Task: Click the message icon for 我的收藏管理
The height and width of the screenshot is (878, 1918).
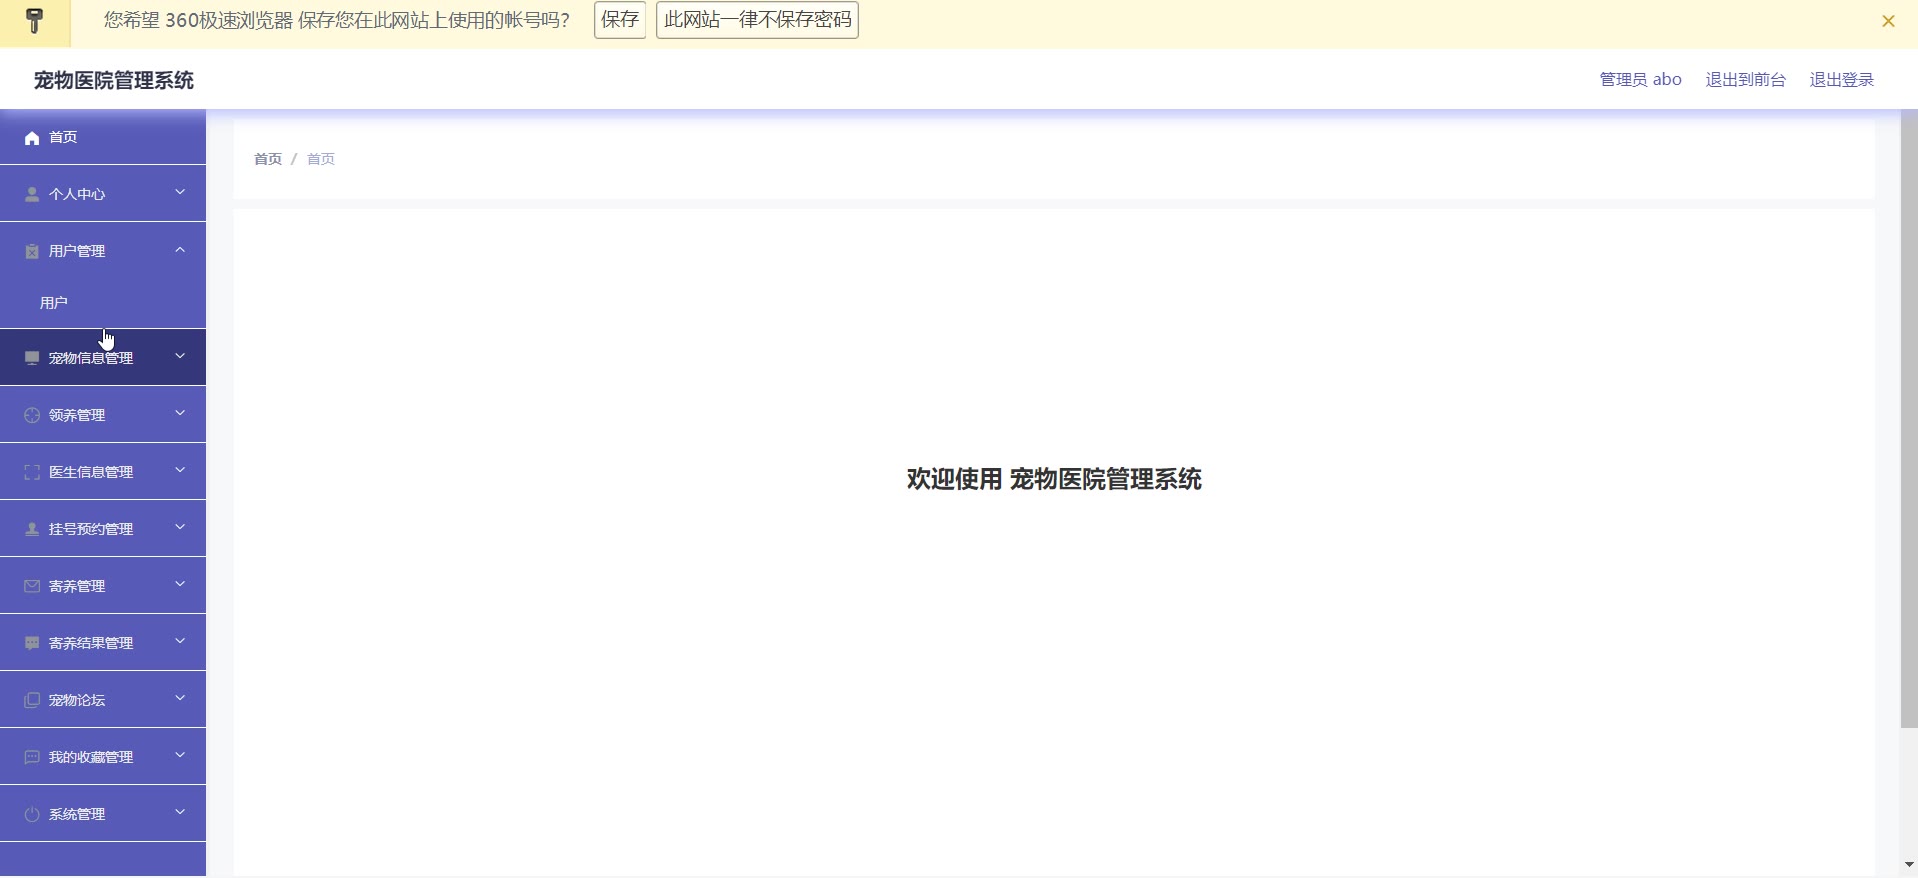Action: [32, 758]
